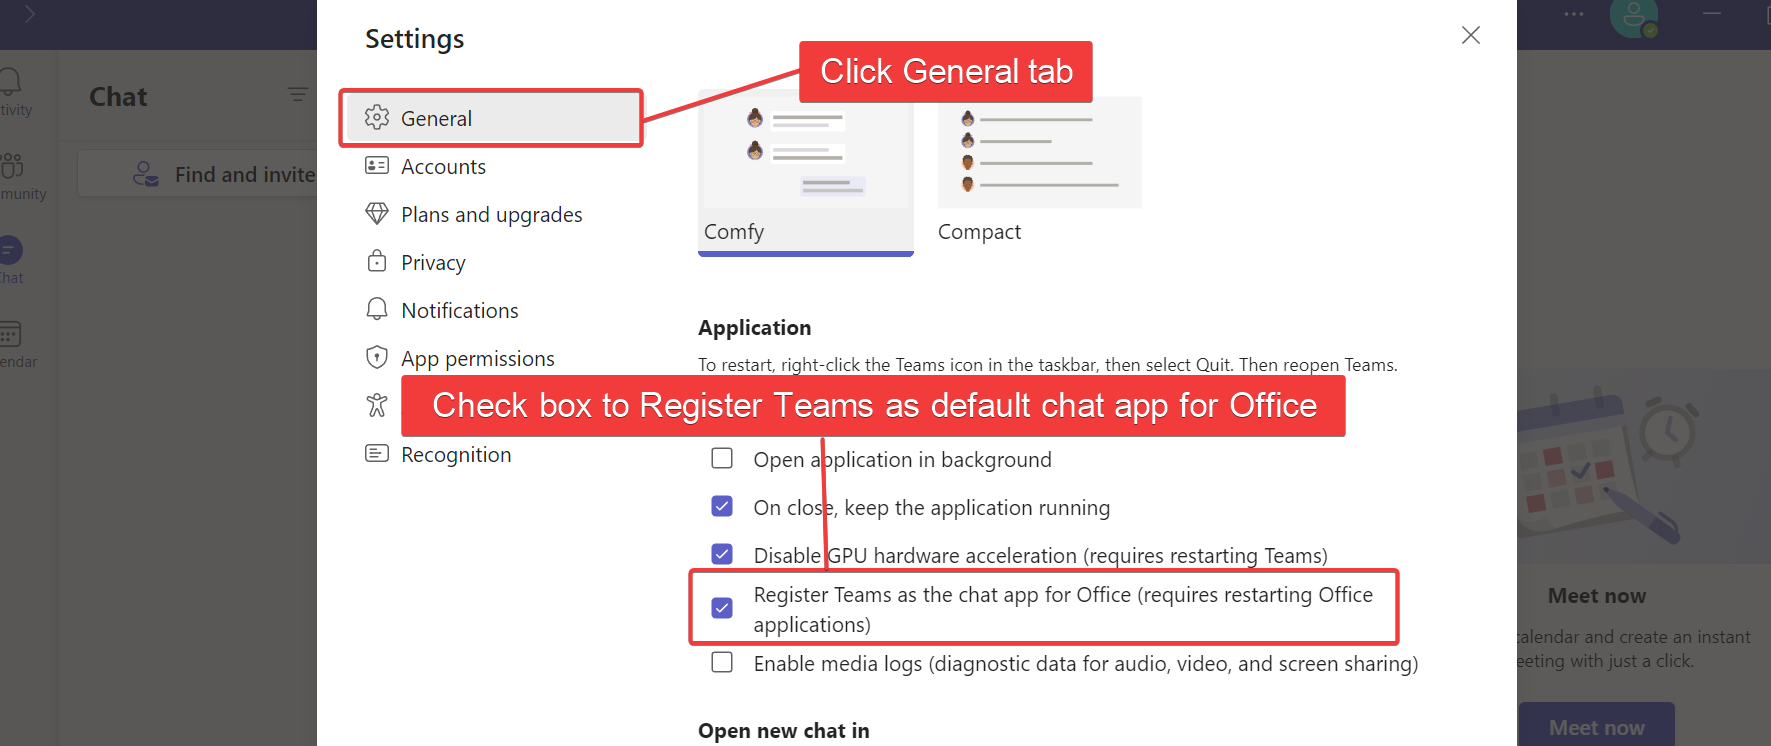Open Chat icon in Teams sidebar
Image resolution: width=1771 pixels, height=746 pixels.
tap(11, 250)
